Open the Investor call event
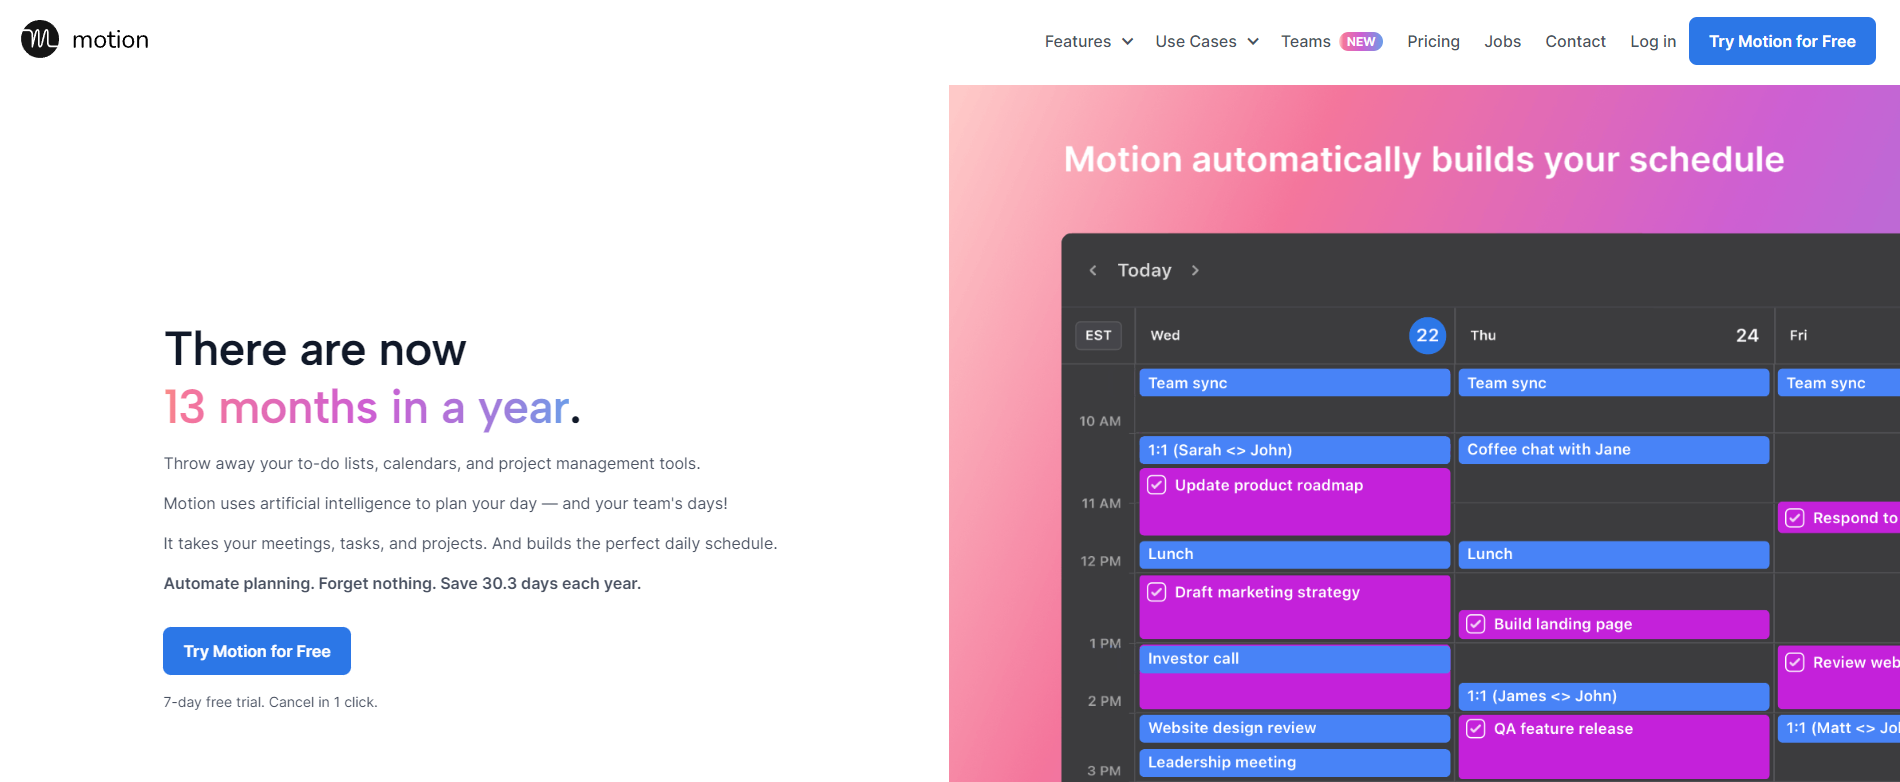The width and height of the screenshot is (1900, 782). [x=1294, y=659]
